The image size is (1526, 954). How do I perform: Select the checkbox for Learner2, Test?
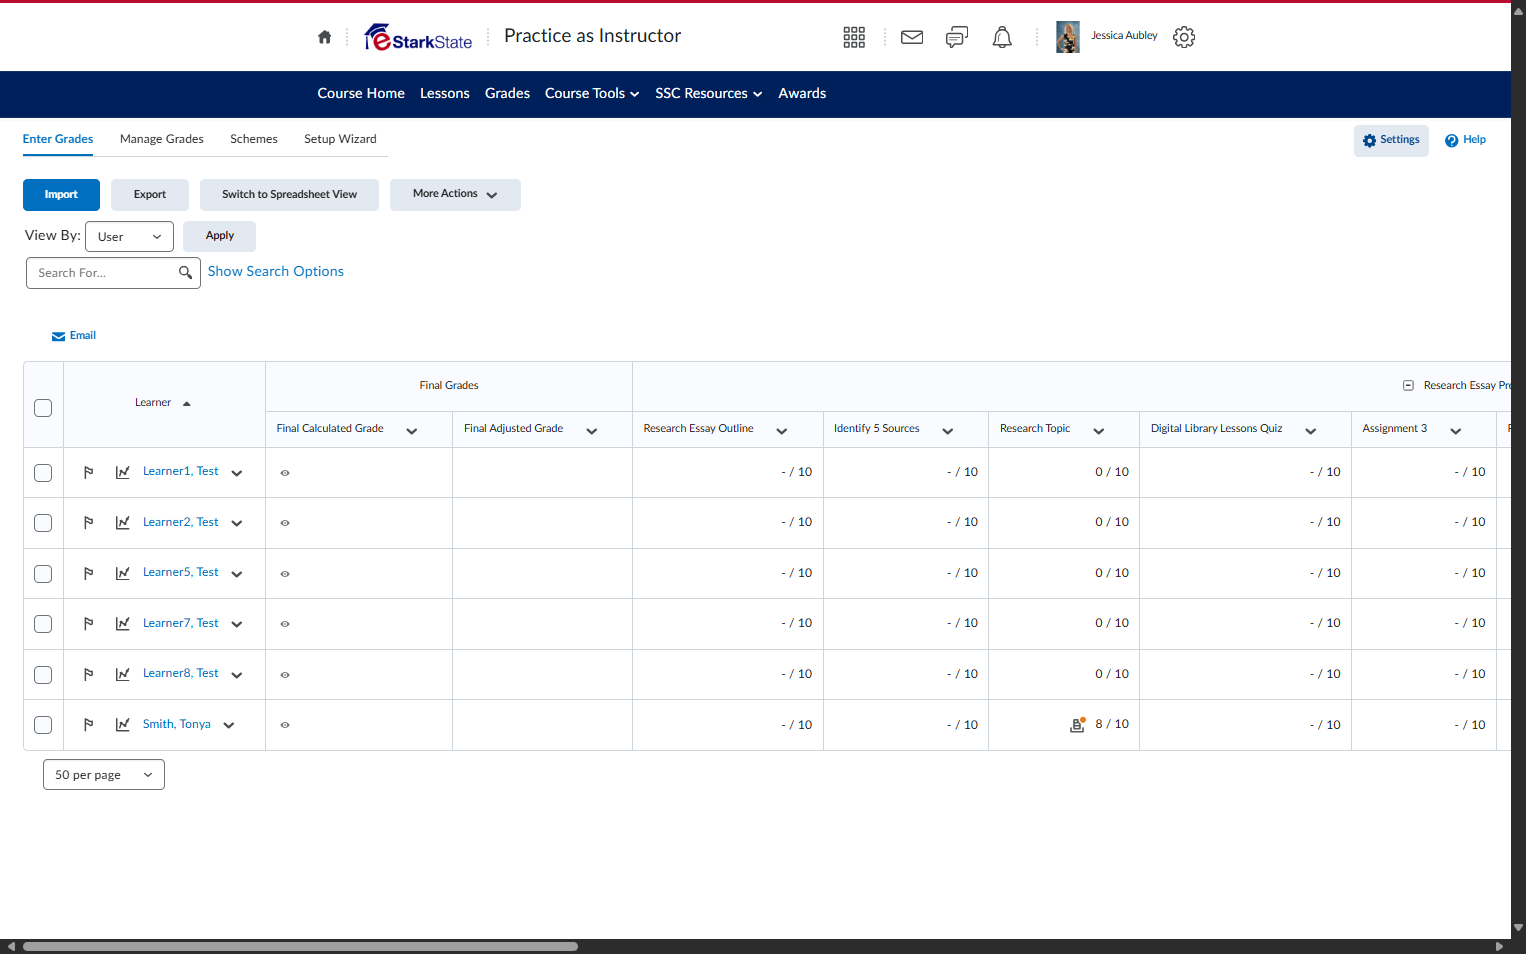point(43,523)
